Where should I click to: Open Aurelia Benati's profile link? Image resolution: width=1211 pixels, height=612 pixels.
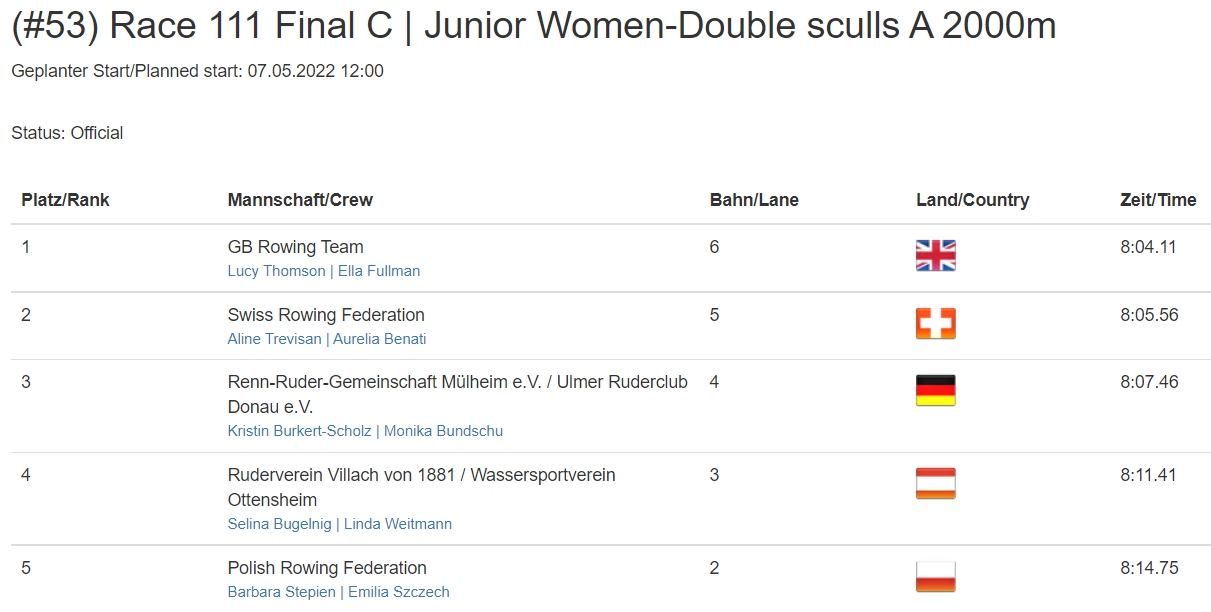point(379,339)
